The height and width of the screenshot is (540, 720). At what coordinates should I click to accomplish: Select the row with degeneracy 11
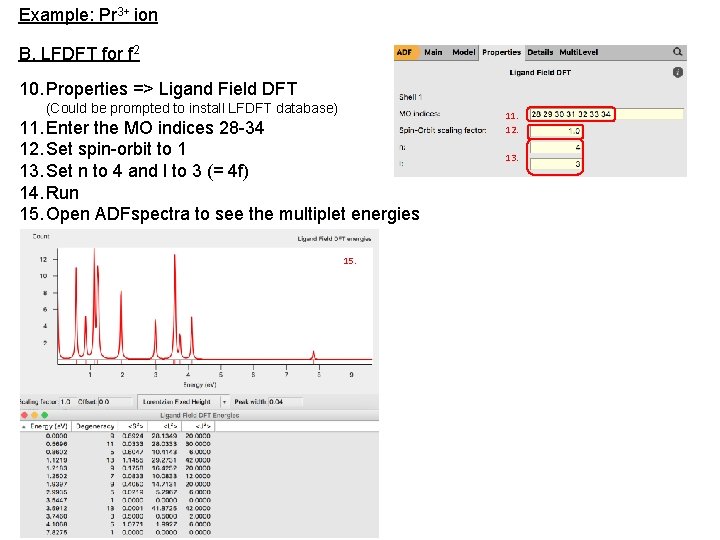117,444
